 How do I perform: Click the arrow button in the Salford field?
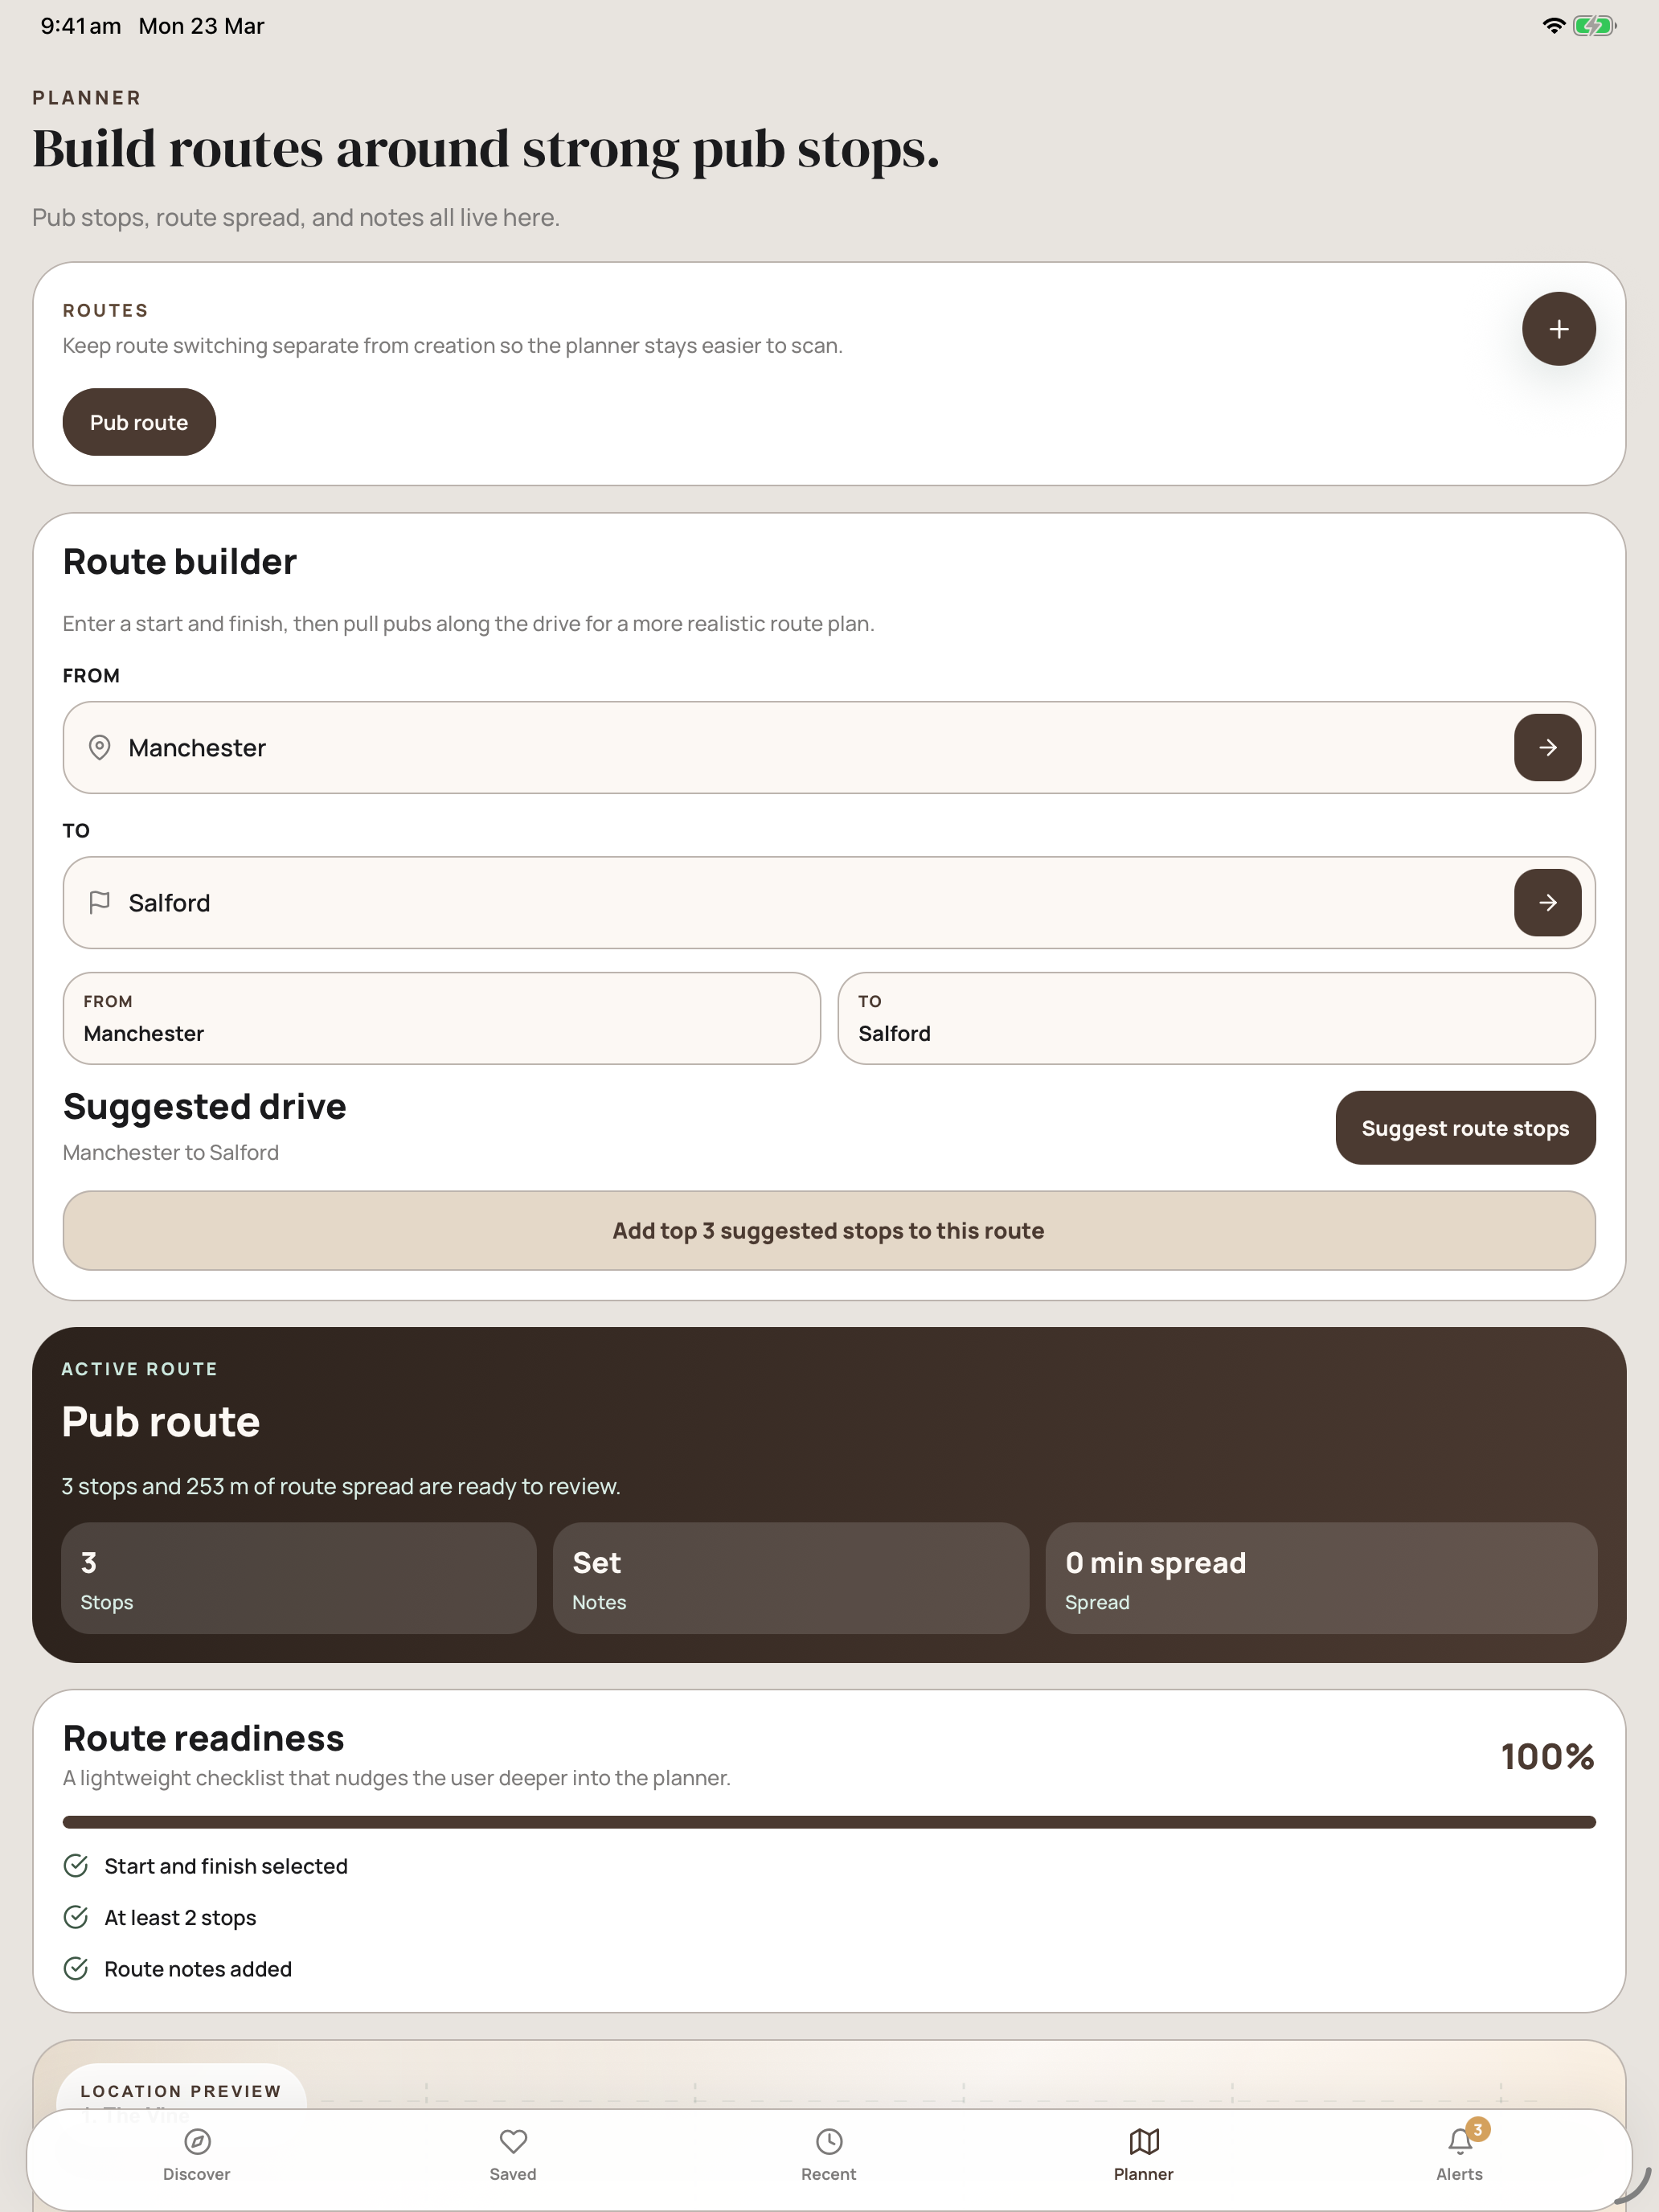tap(1547, 902)
